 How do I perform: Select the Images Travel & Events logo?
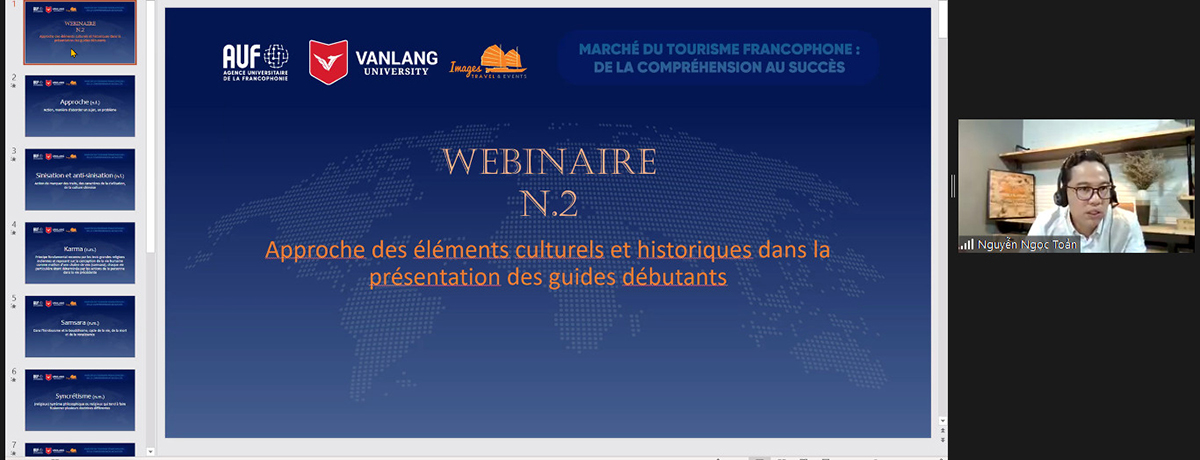tap(488, 63)
